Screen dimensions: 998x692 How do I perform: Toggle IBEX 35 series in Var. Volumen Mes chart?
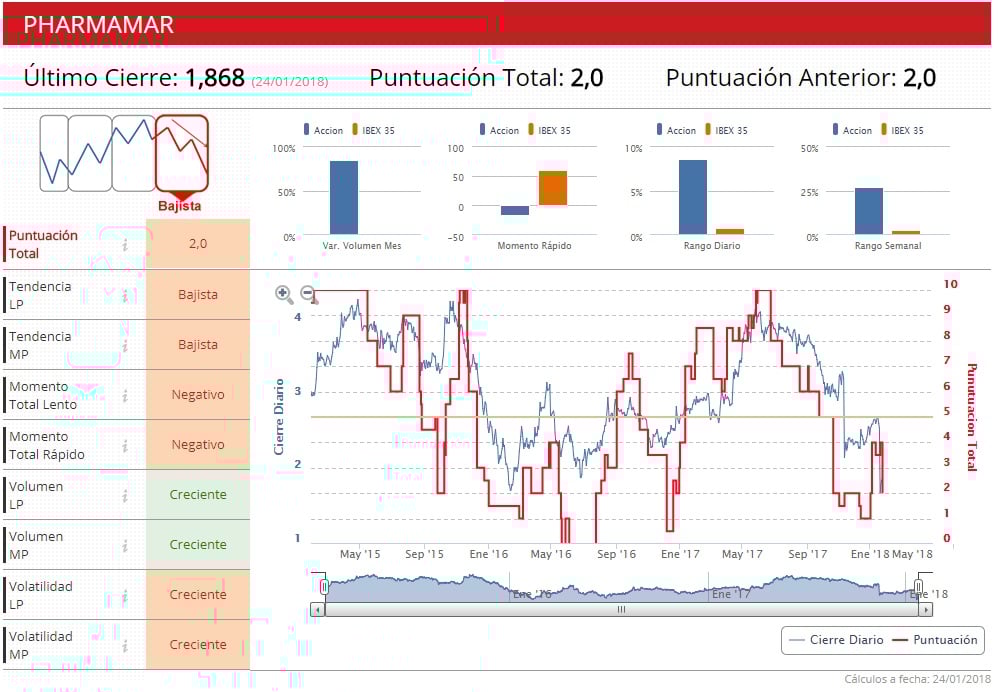click(373, 130)
